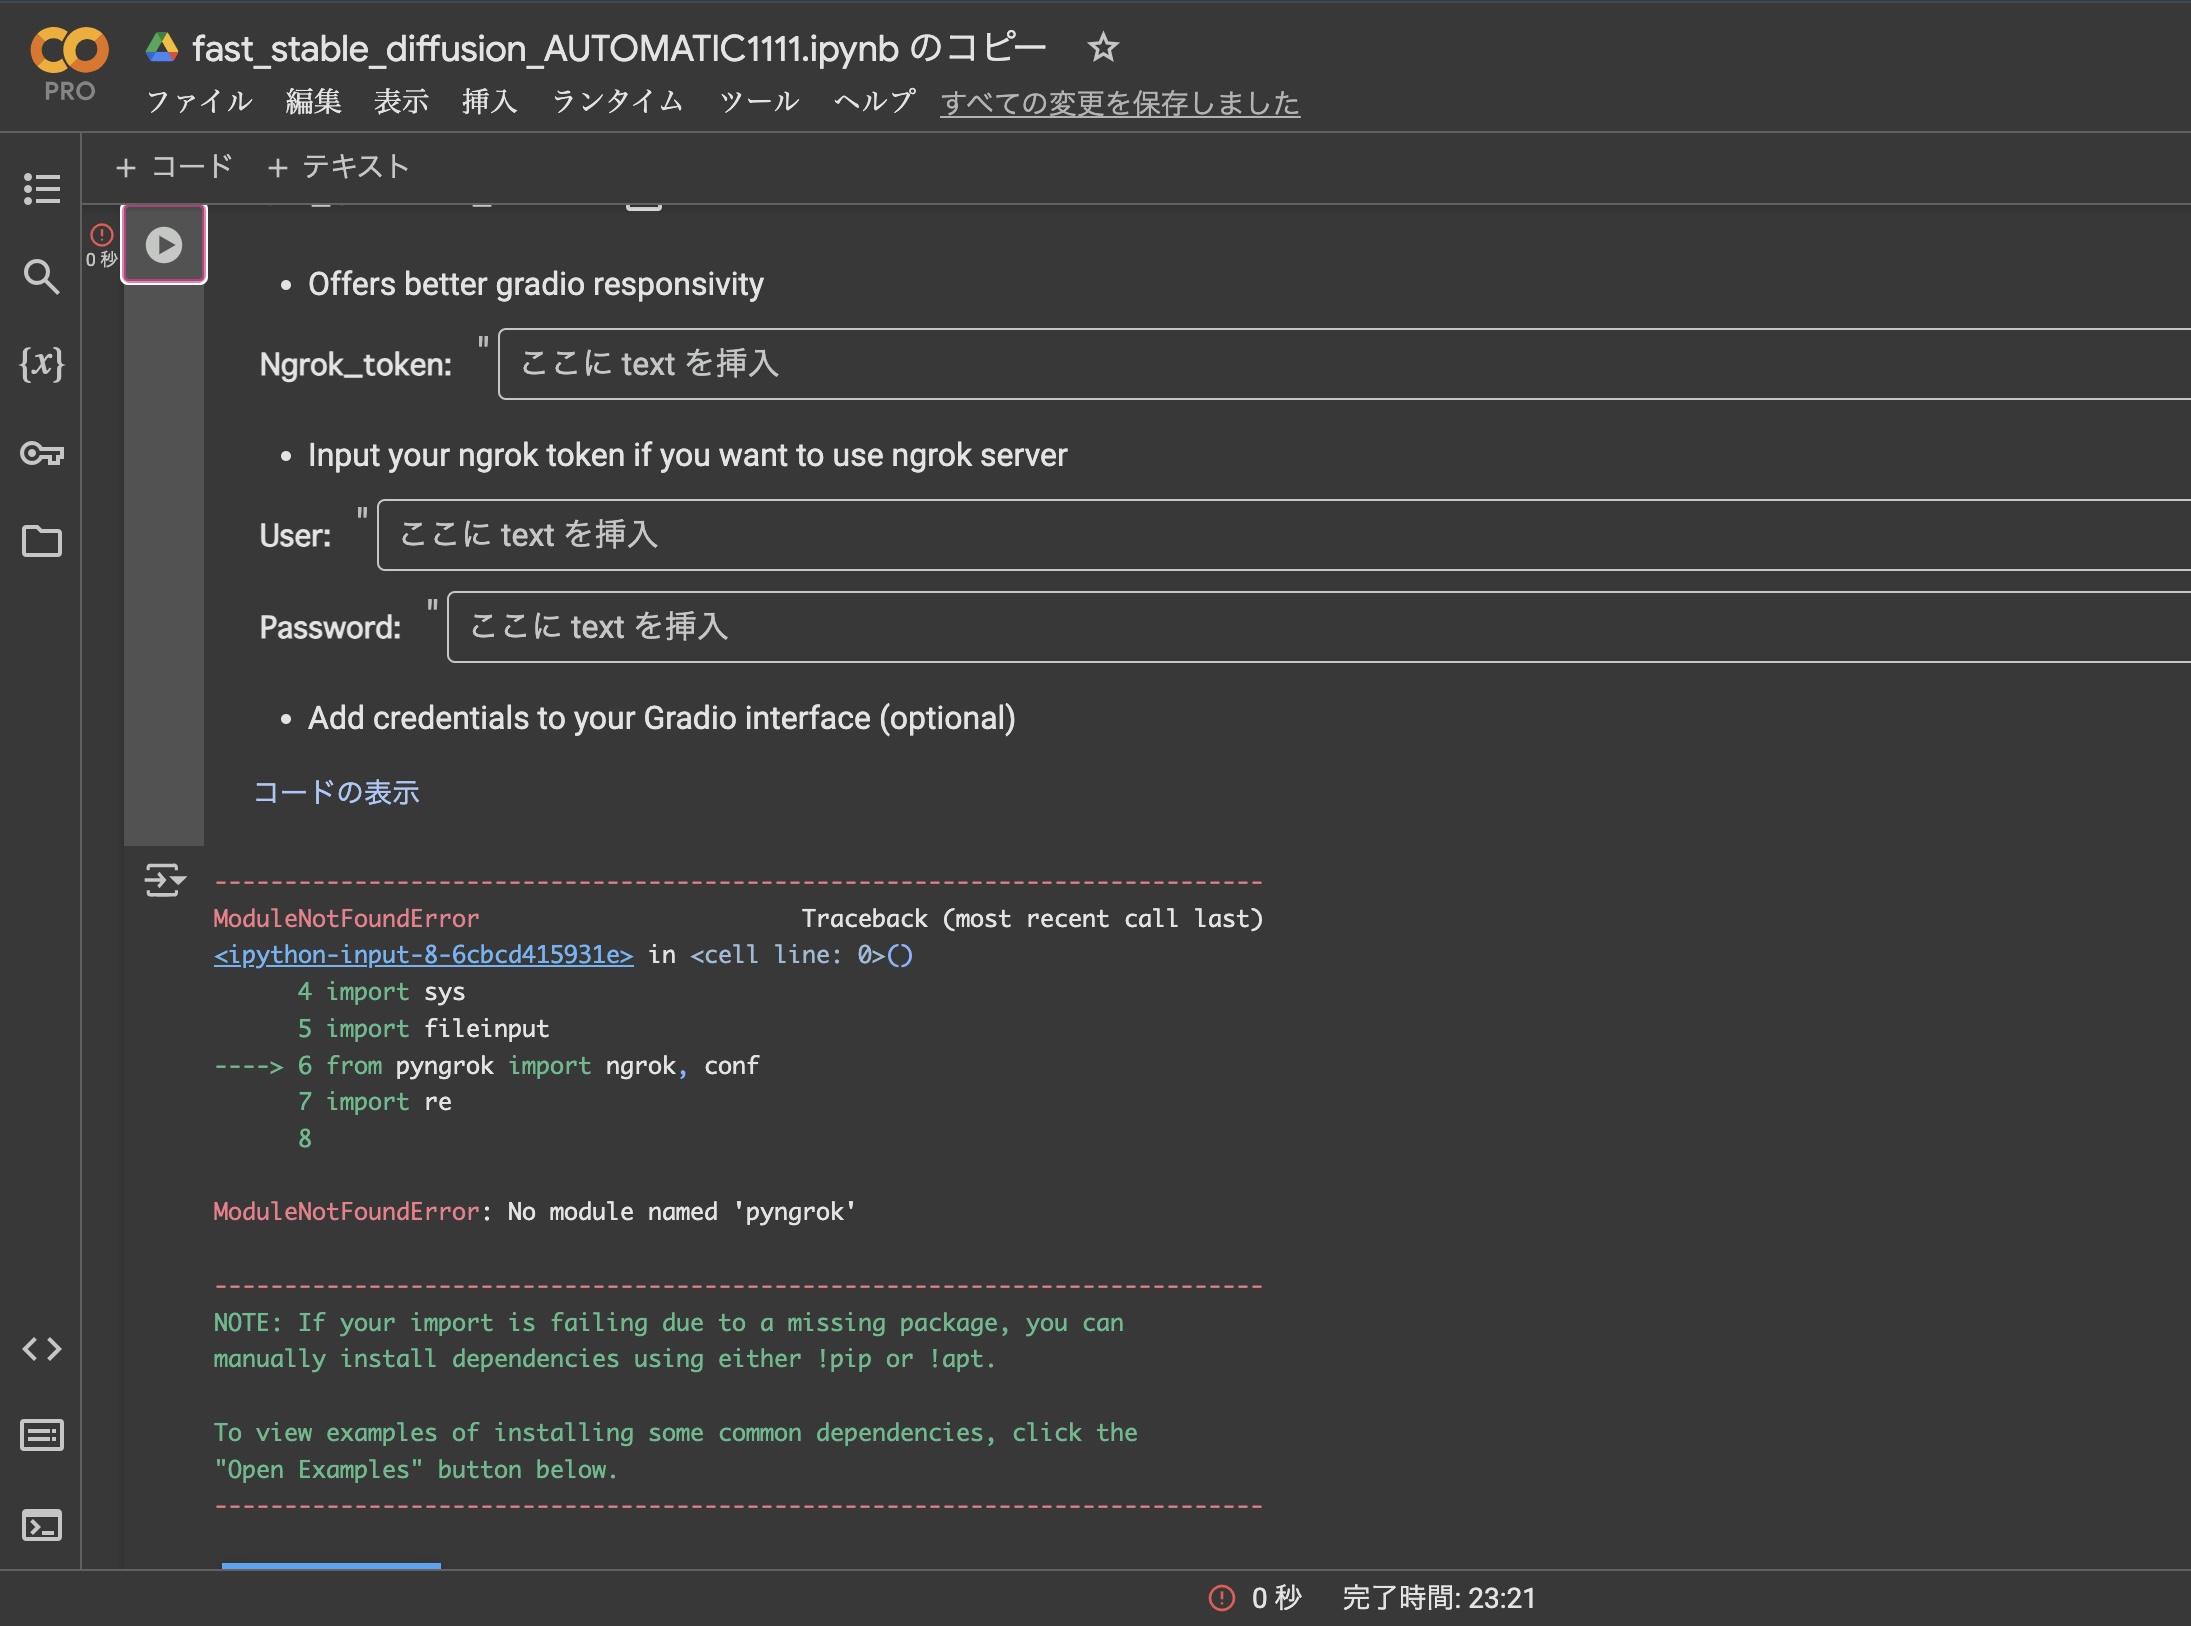Add a code cell with + コード
The height and width of the screenshot is (1626, 2191).
[x=174, y=167]
